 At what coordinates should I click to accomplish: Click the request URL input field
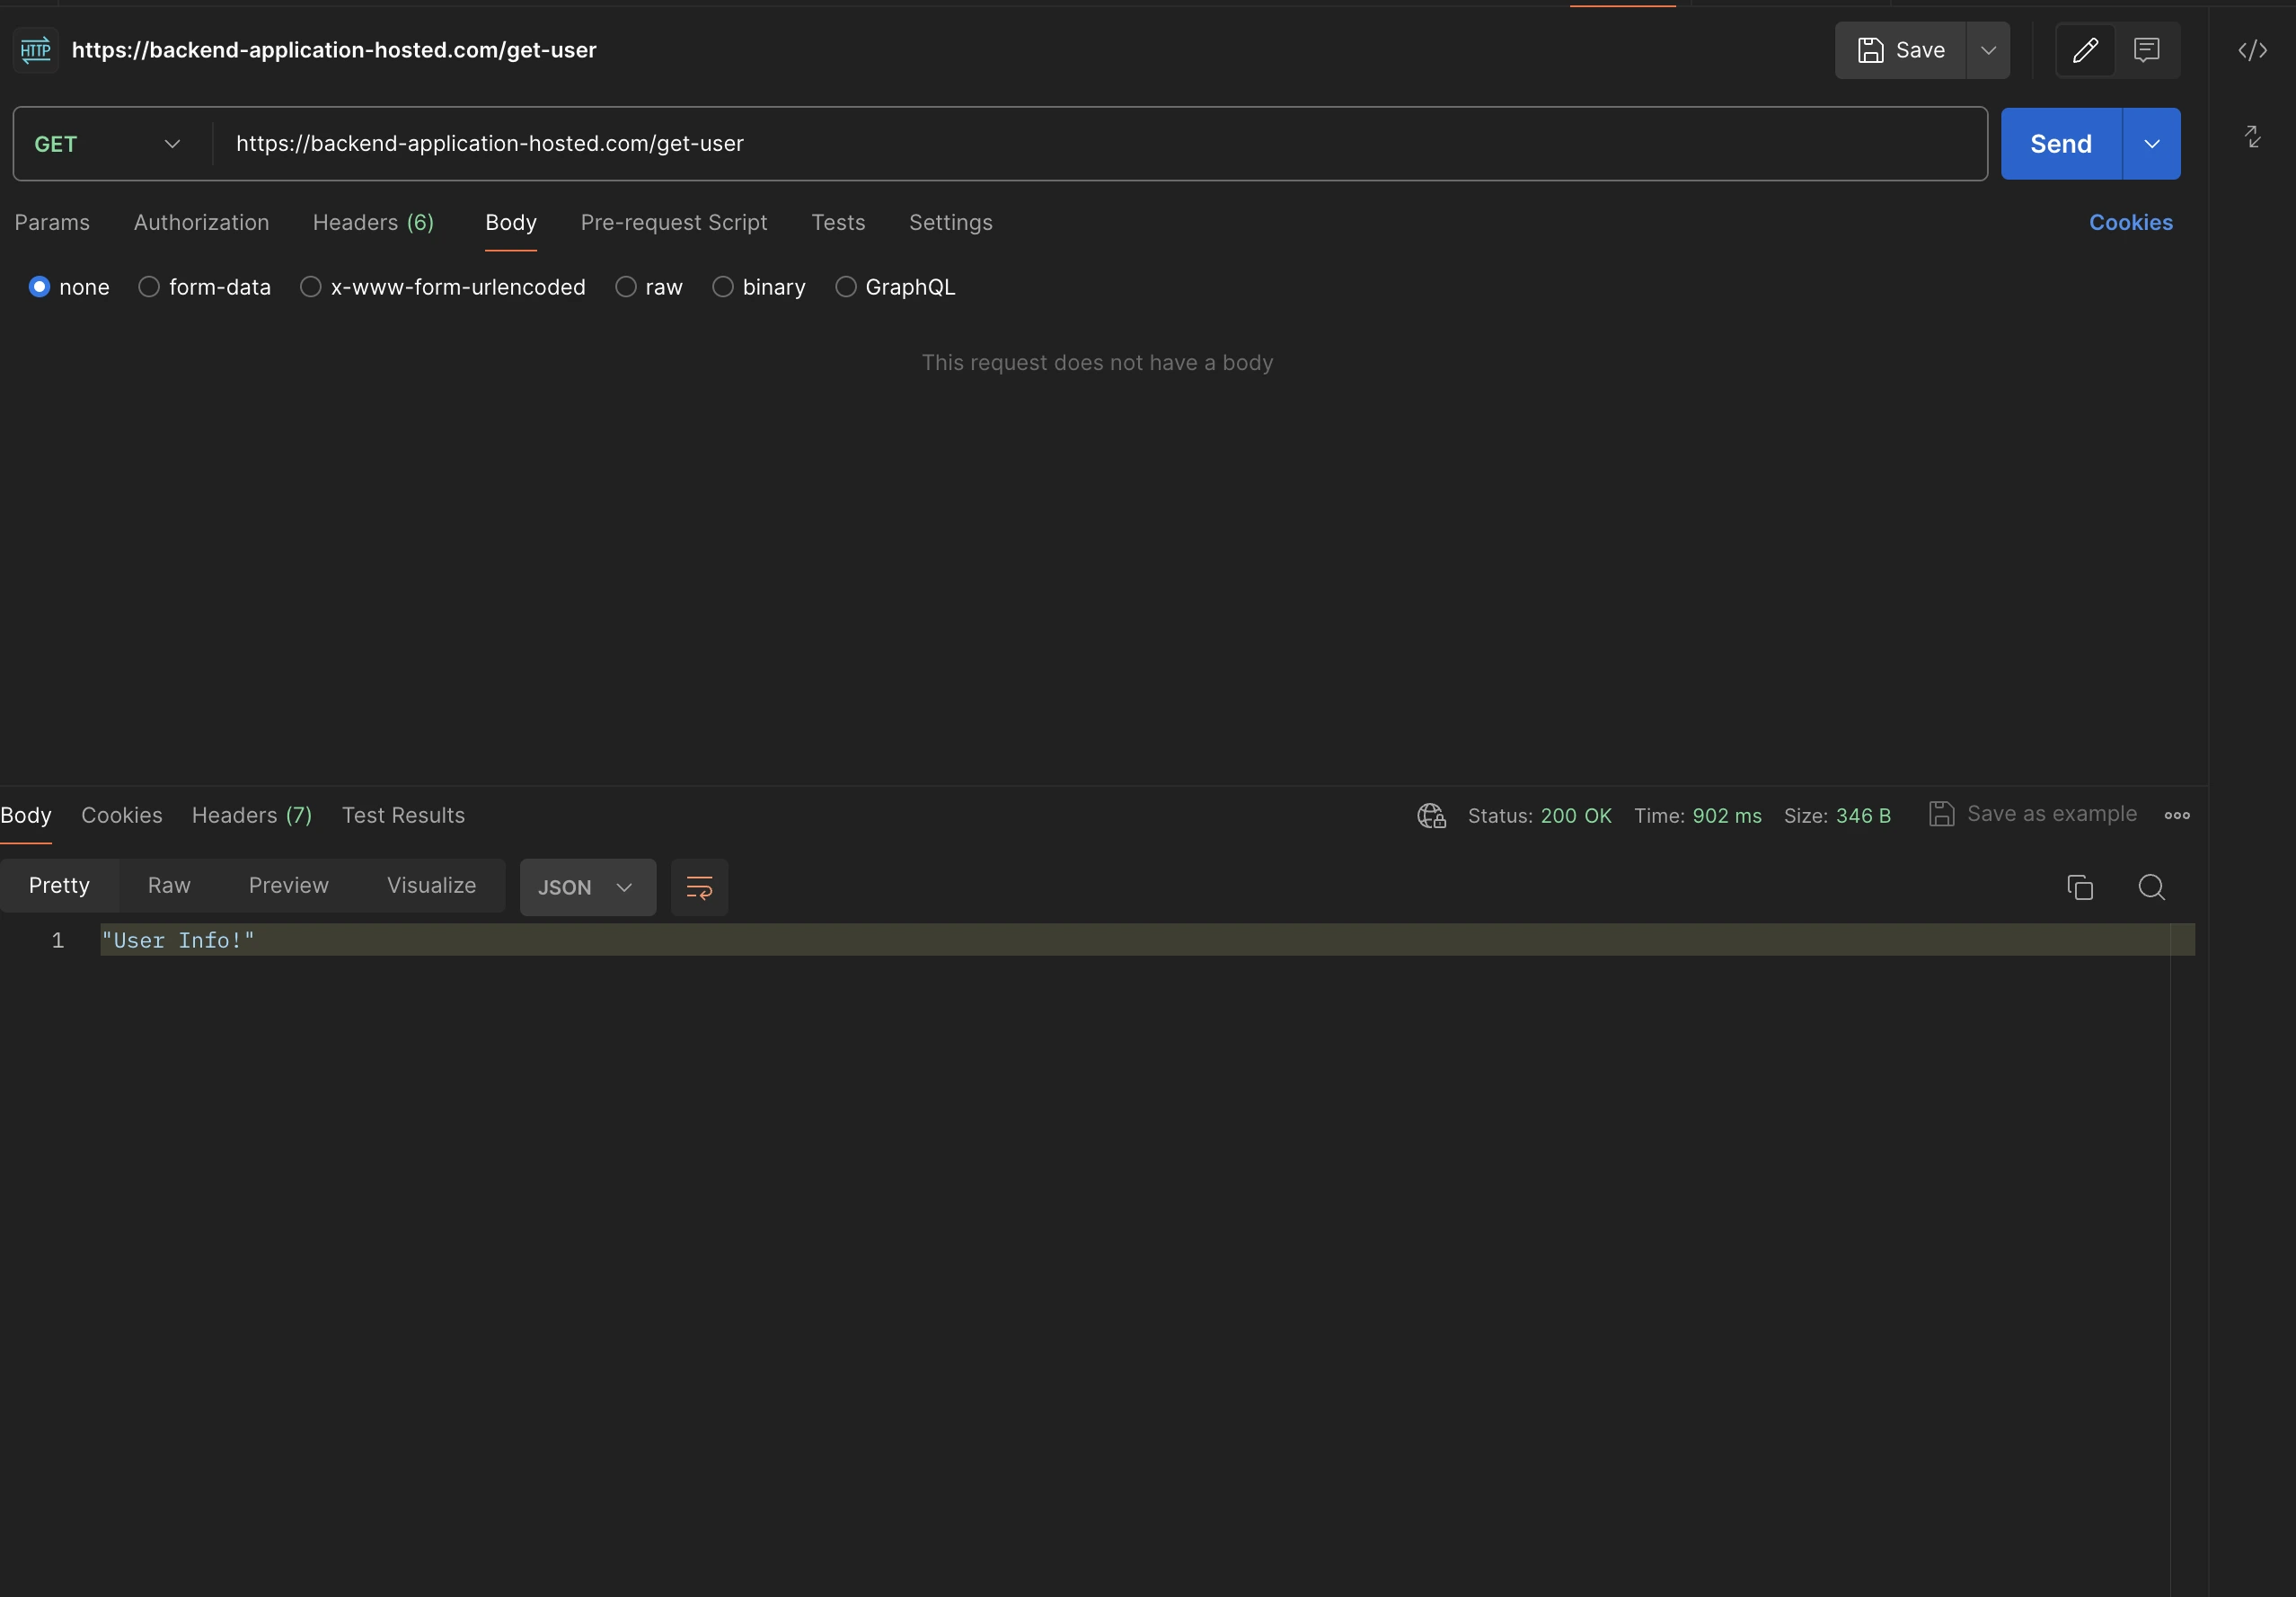click(x=1100, y=144)
